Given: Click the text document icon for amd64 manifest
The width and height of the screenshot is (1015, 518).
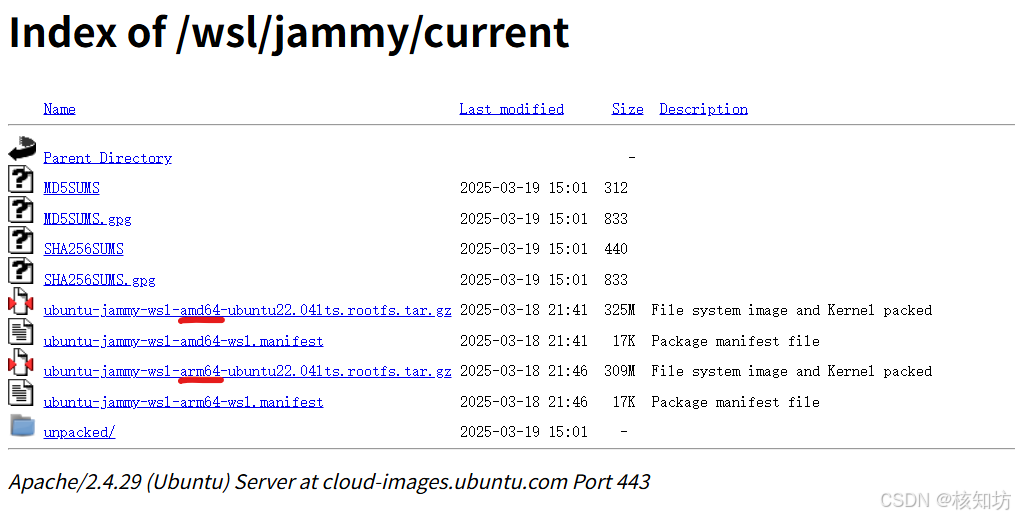Looking at the screenshot, I should pyautogui.click(x=21, y=332).
